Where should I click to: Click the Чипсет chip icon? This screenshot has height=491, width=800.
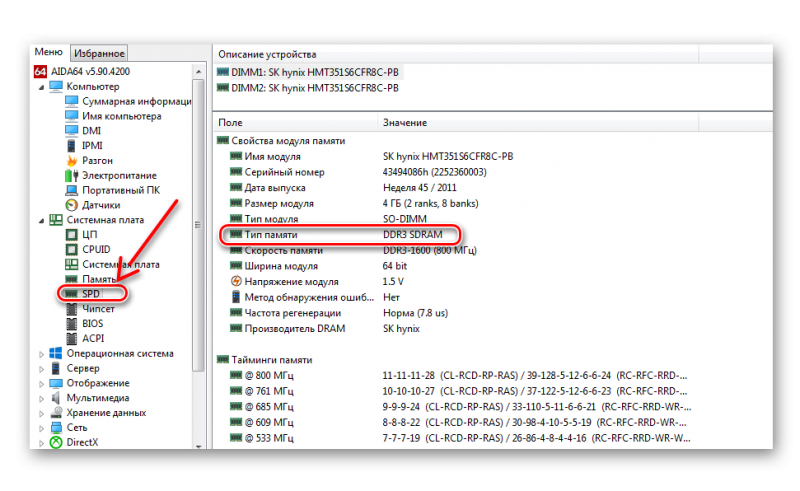tap(72, 309)
